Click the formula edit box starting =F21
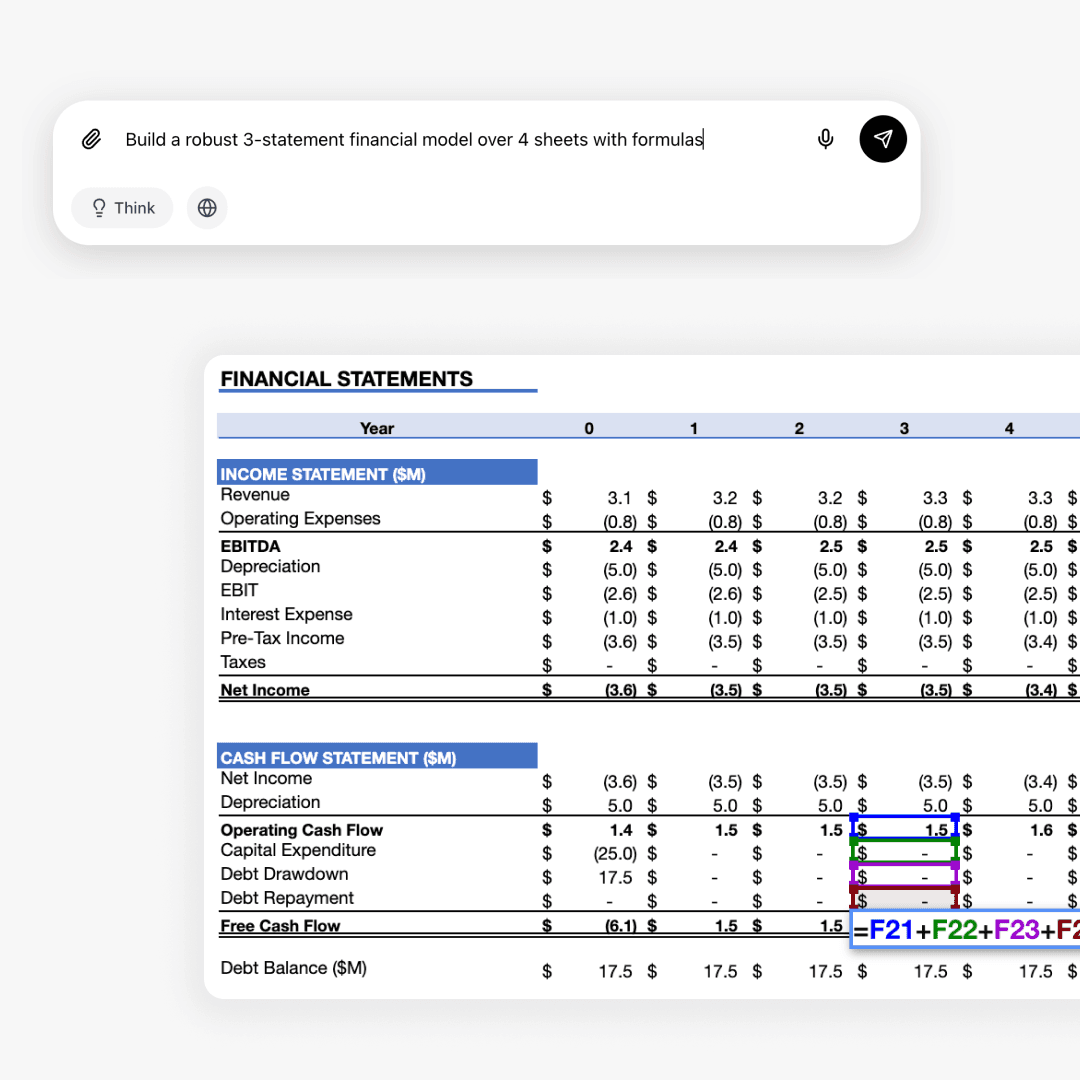This screenshot has width=1080, height=1080. tap(964, 929)
